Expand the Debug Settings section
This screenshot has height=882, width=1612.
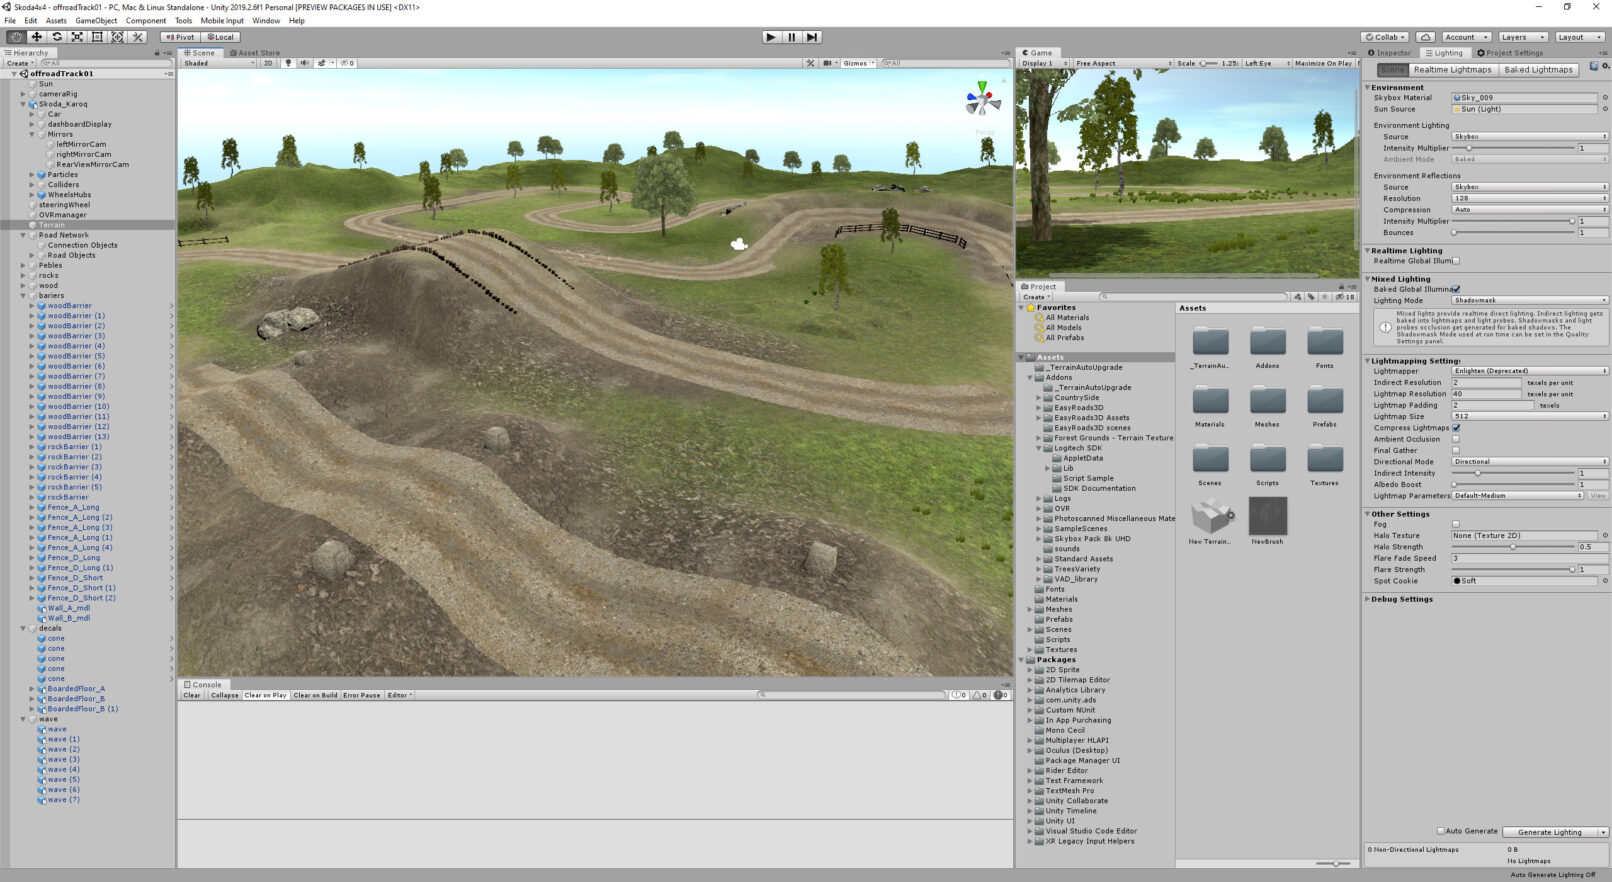1401,599
